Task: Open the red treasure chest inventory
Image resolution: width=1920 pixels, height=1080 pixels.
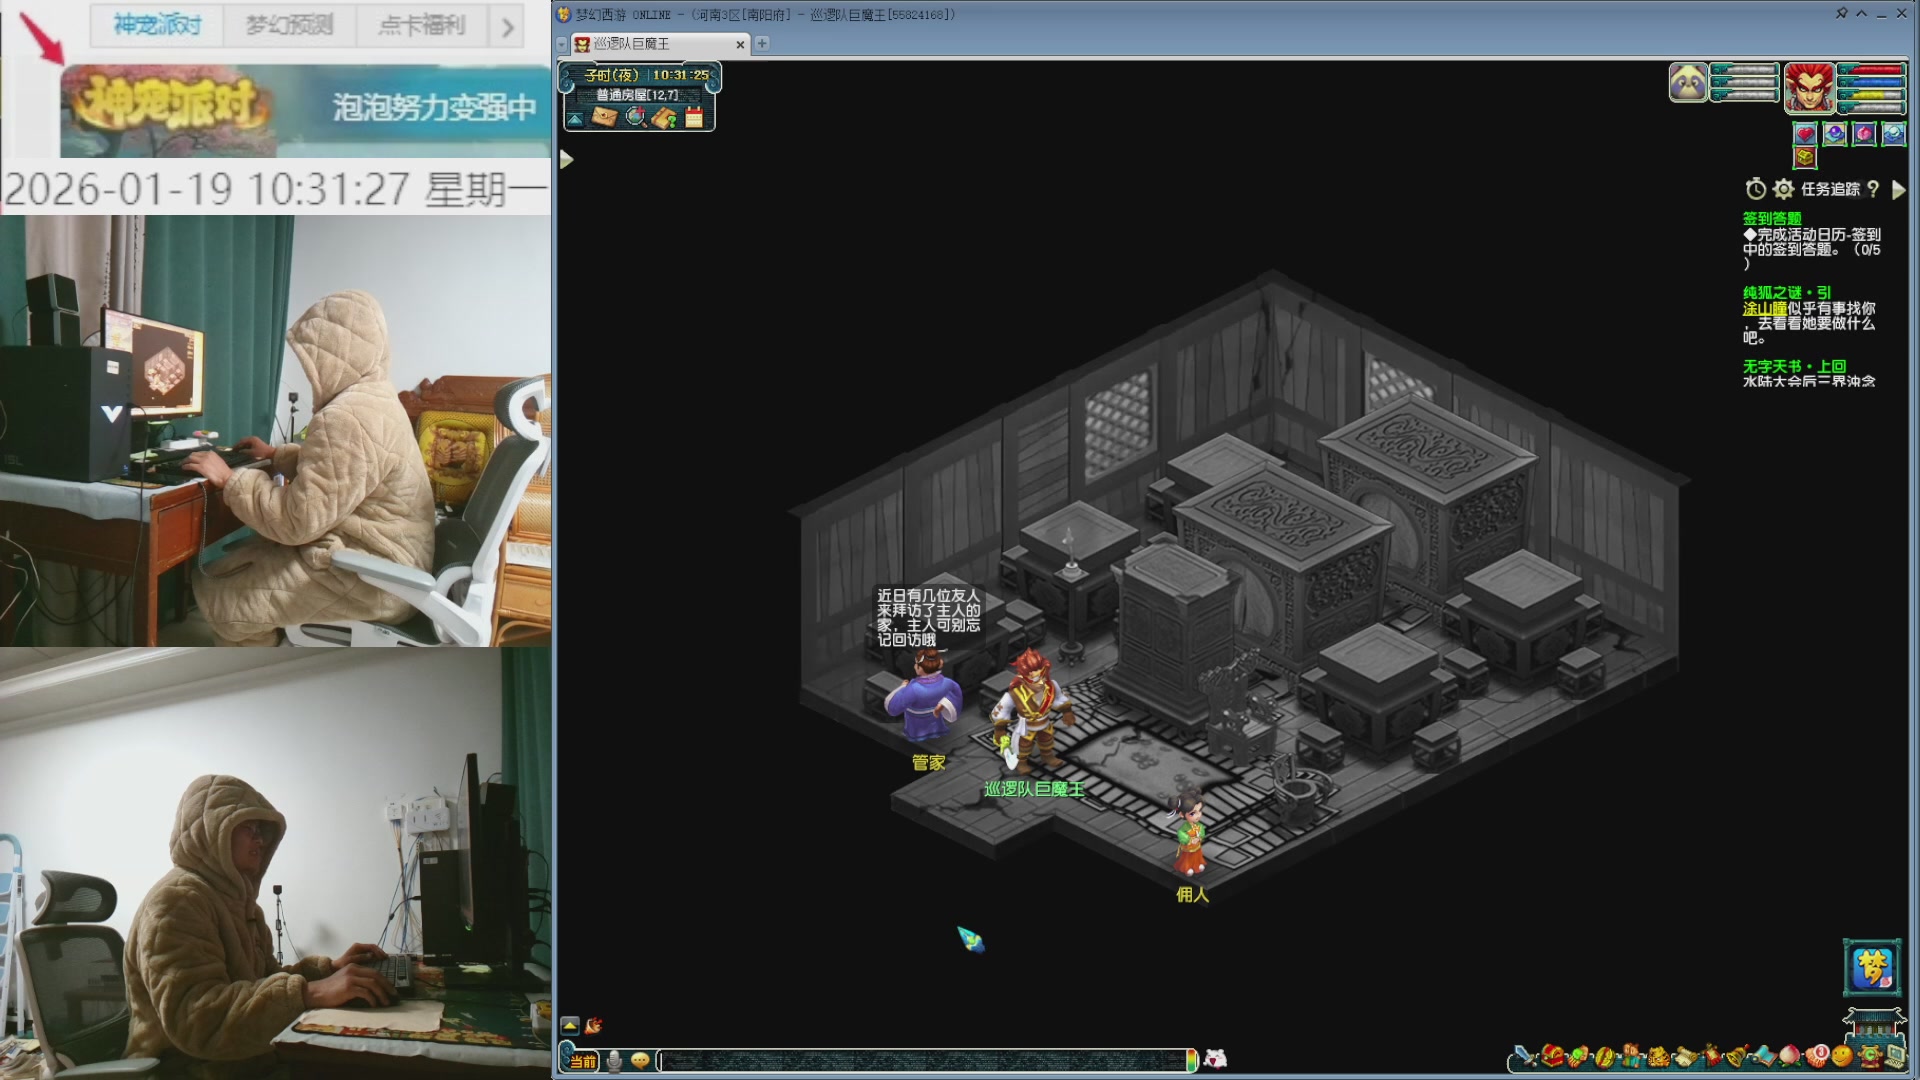Action: tap(1552, 1057)
